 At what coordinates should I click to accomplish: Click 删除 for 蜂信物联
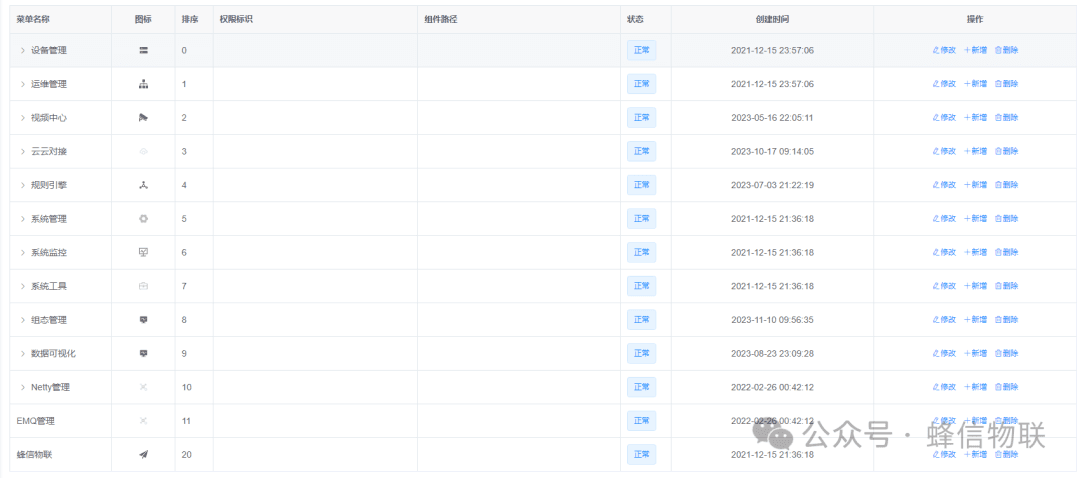pos(1006,455)
